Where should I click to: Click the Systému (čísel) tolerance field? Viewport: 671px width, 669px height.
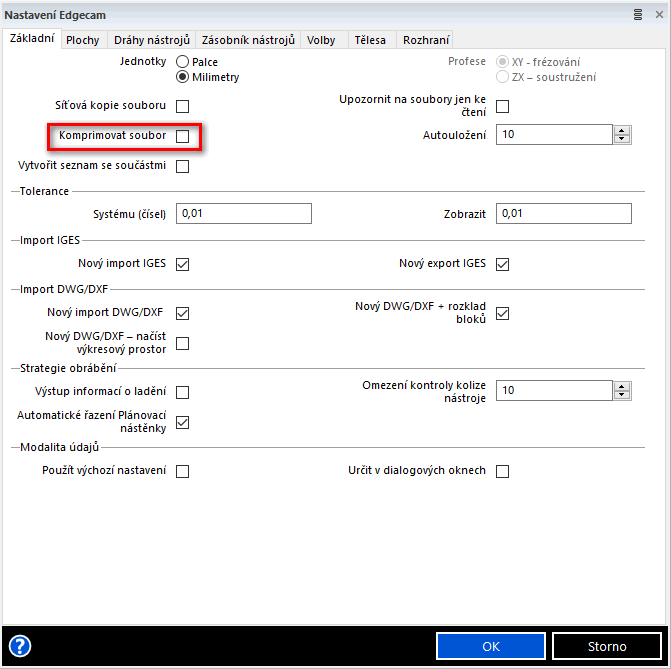click(244, 213)
